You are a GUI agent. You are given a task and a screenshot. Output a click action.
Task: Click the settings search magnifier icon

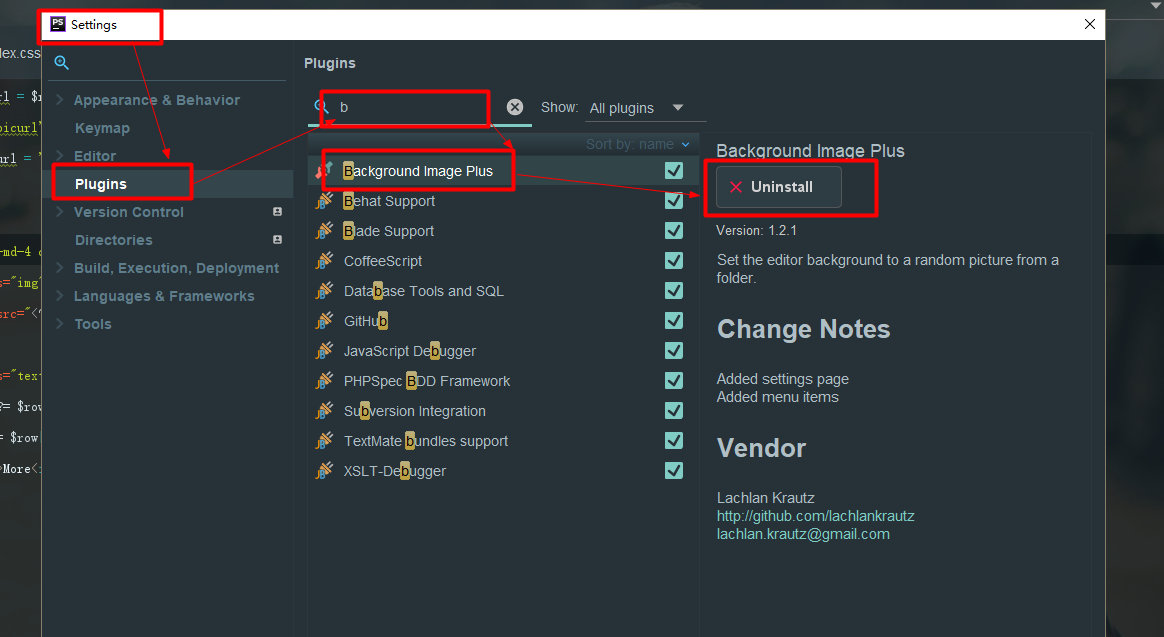point(62,63)
